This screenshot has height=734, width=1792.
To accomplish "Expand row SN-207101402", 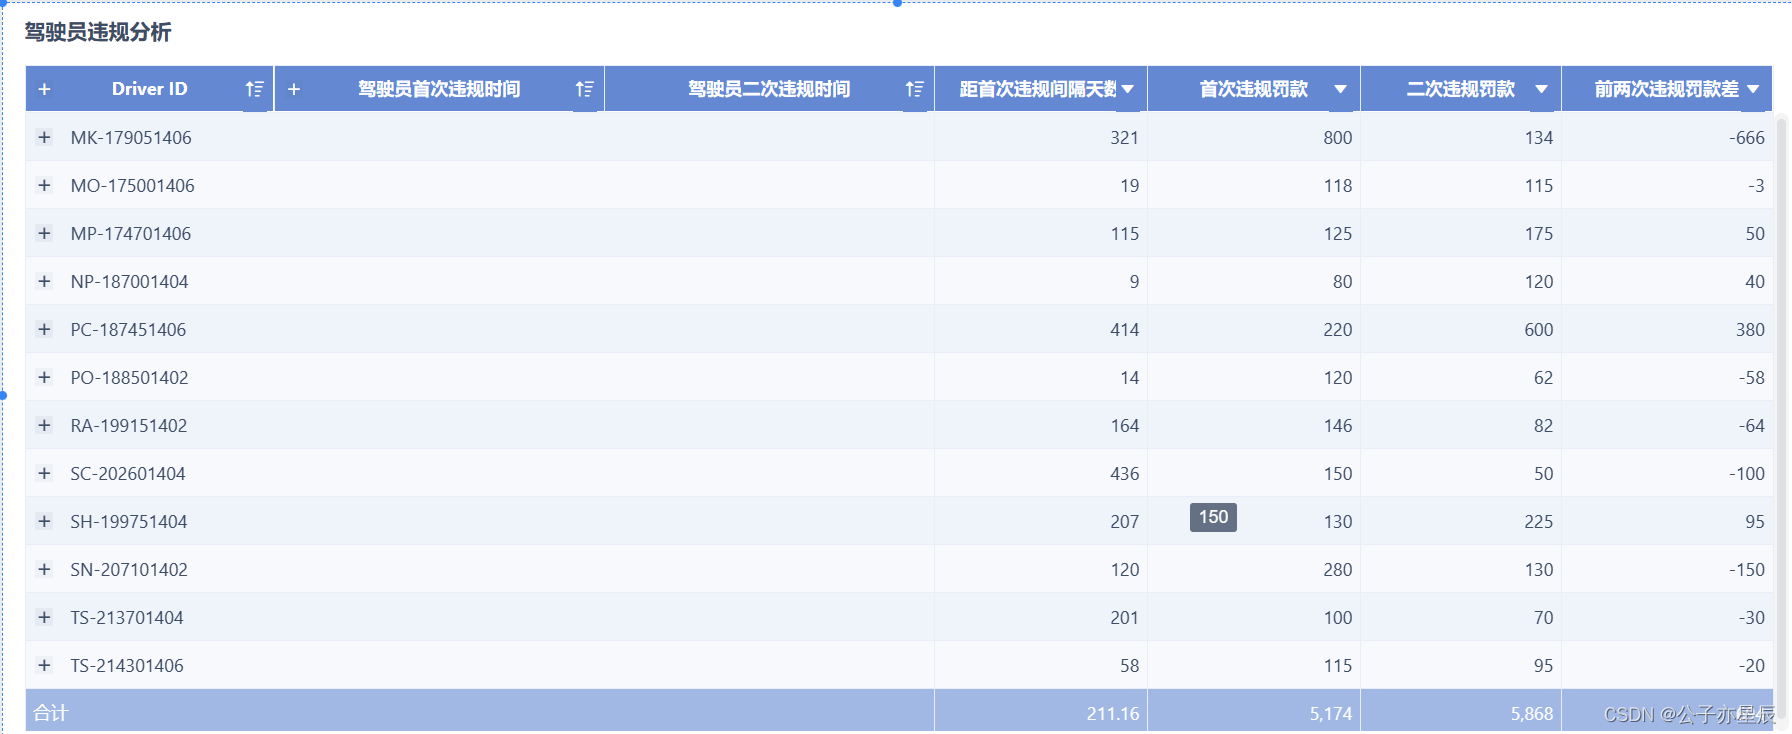I will point(44,569).
